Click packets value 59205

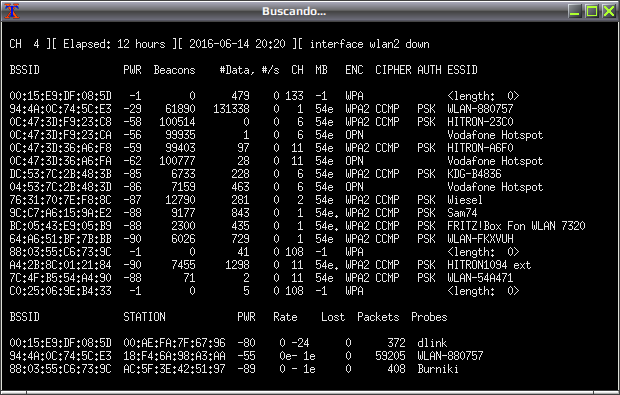click(390, 356)
